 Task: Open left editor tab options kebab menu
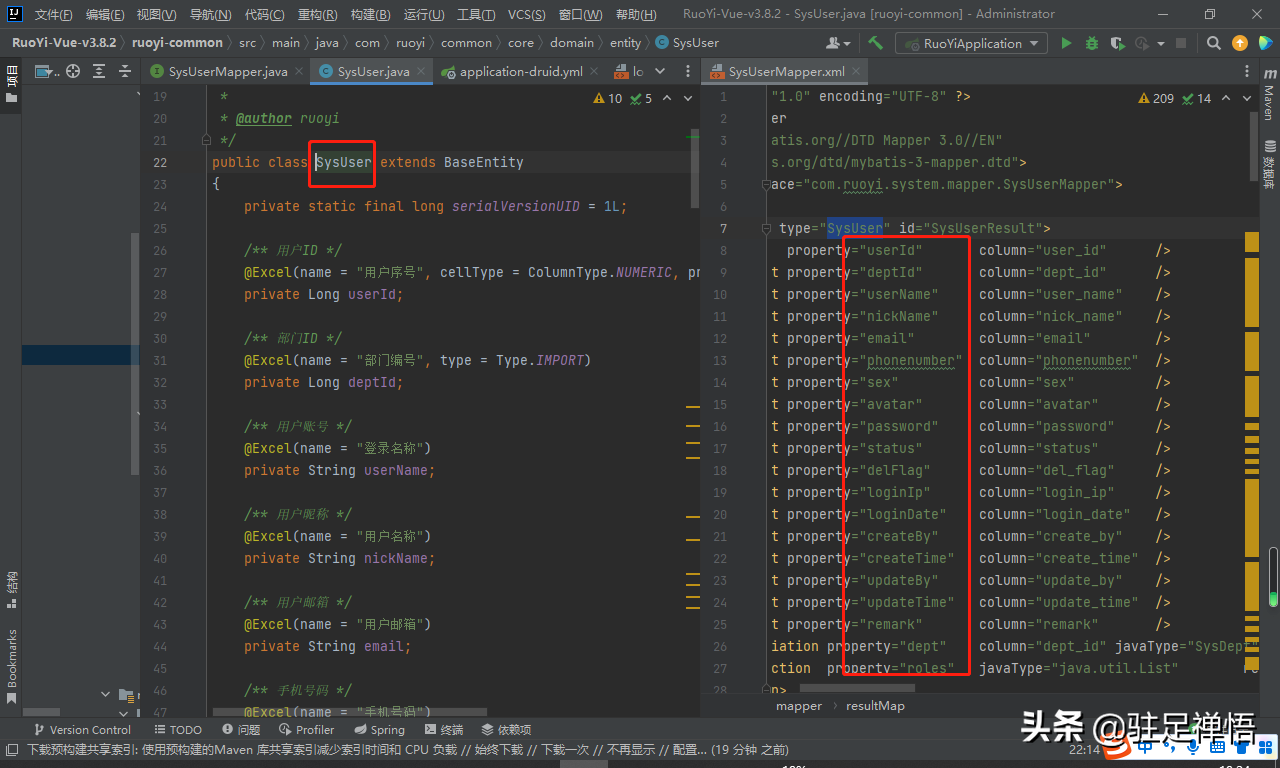[688, 71]
